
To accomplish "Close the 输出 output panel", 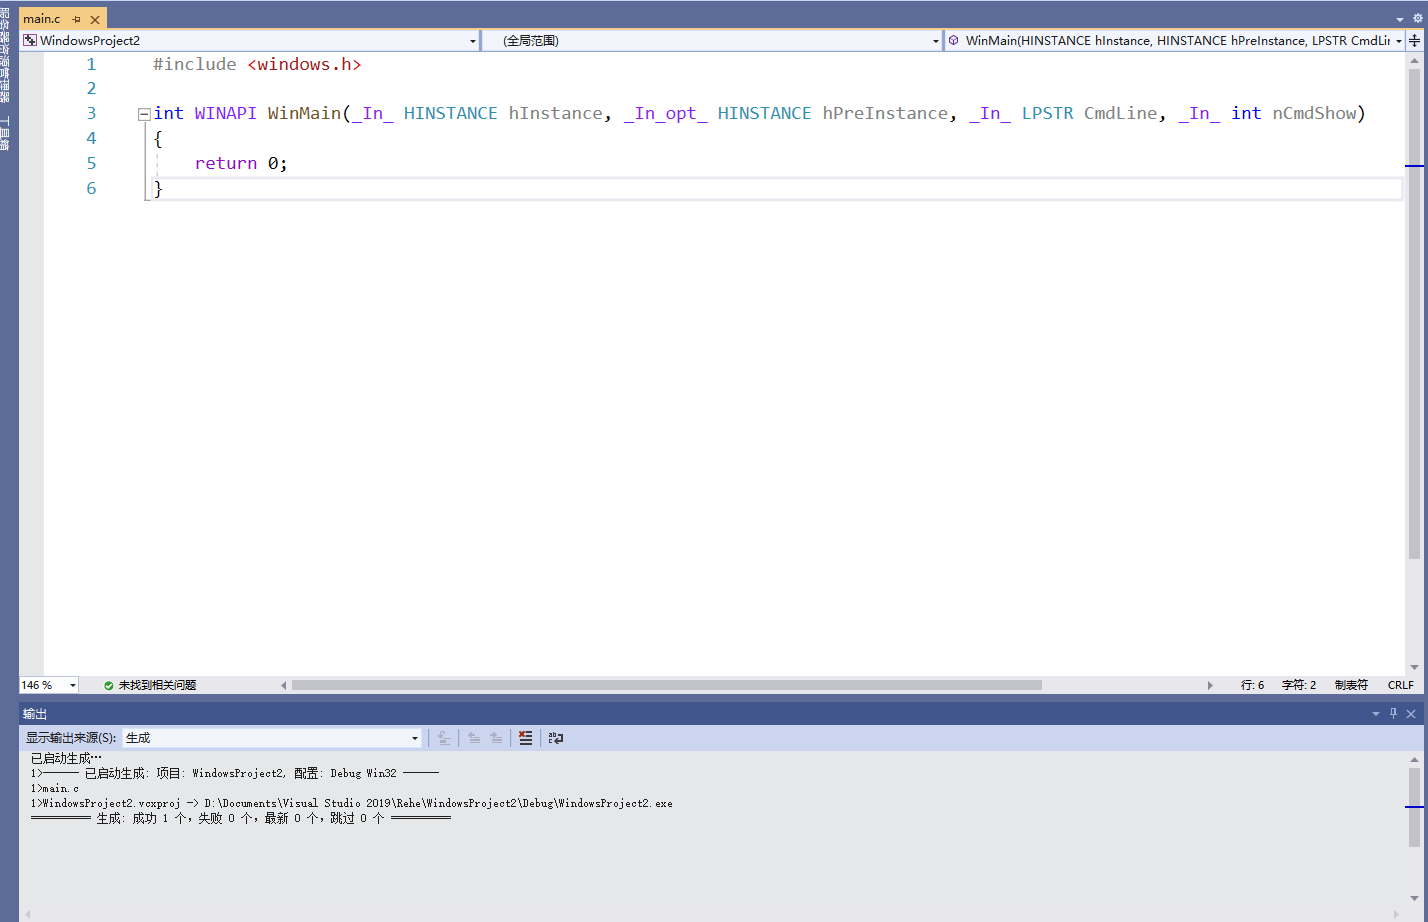I will click(x=1411, y=713).
